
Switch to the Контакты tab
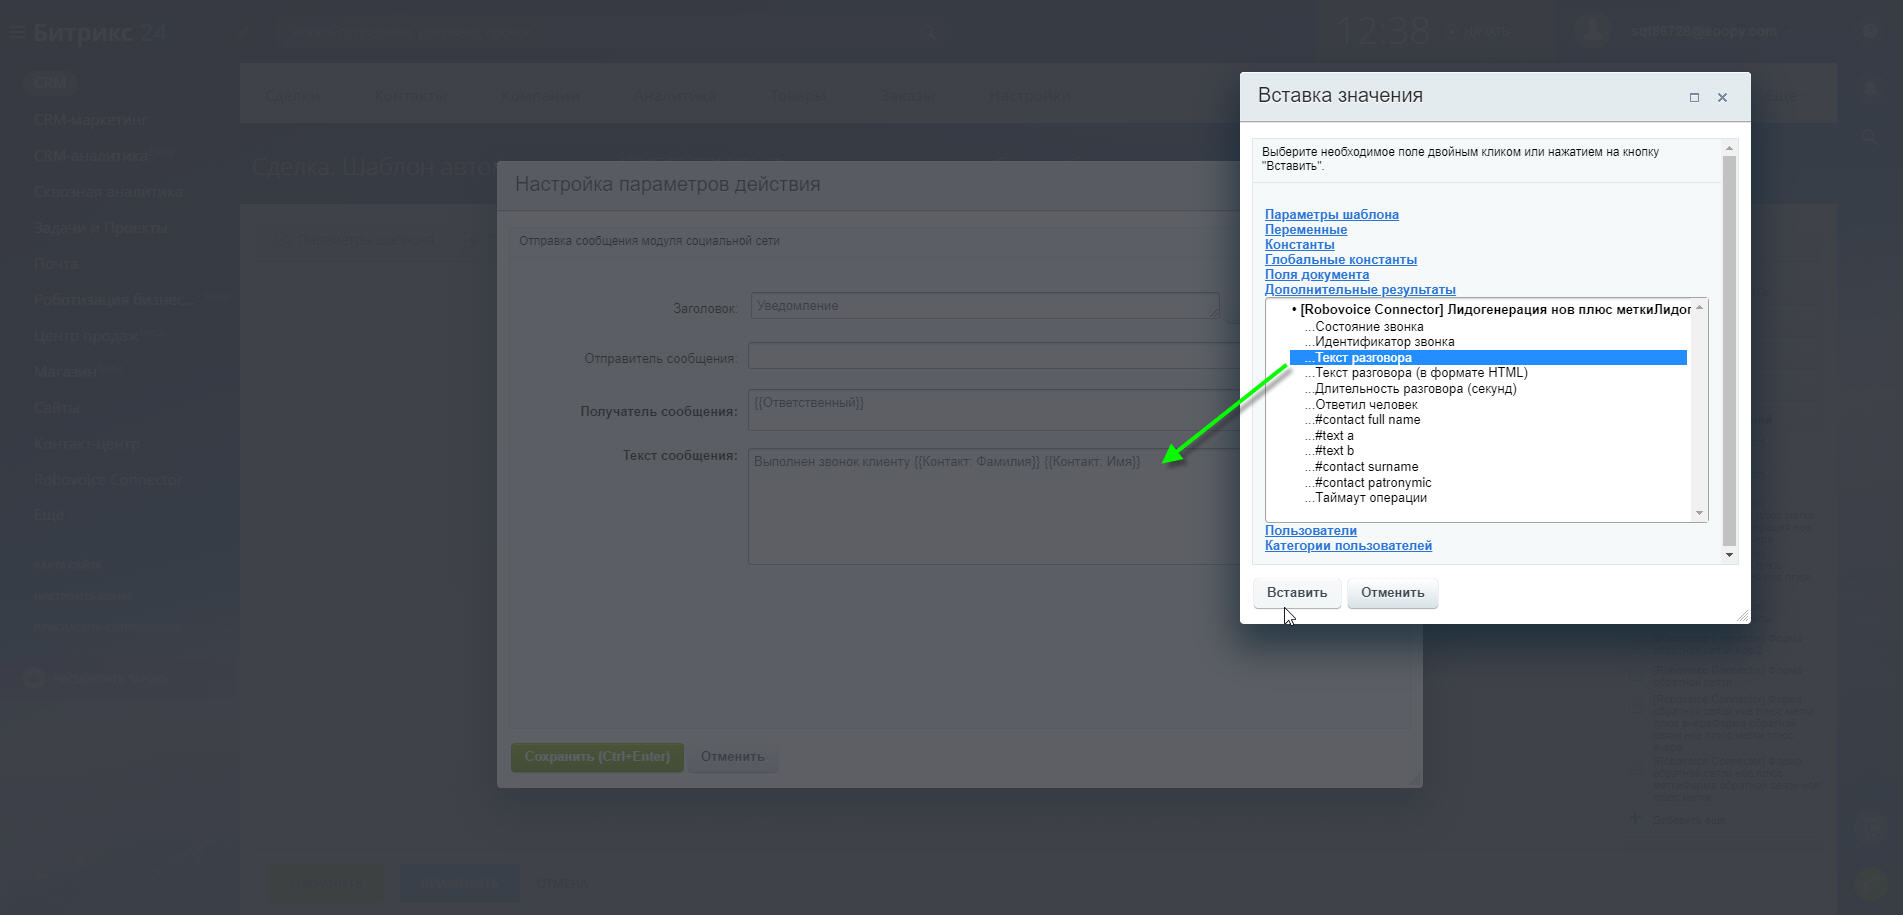pyautogui.click(x=411, y=96)
